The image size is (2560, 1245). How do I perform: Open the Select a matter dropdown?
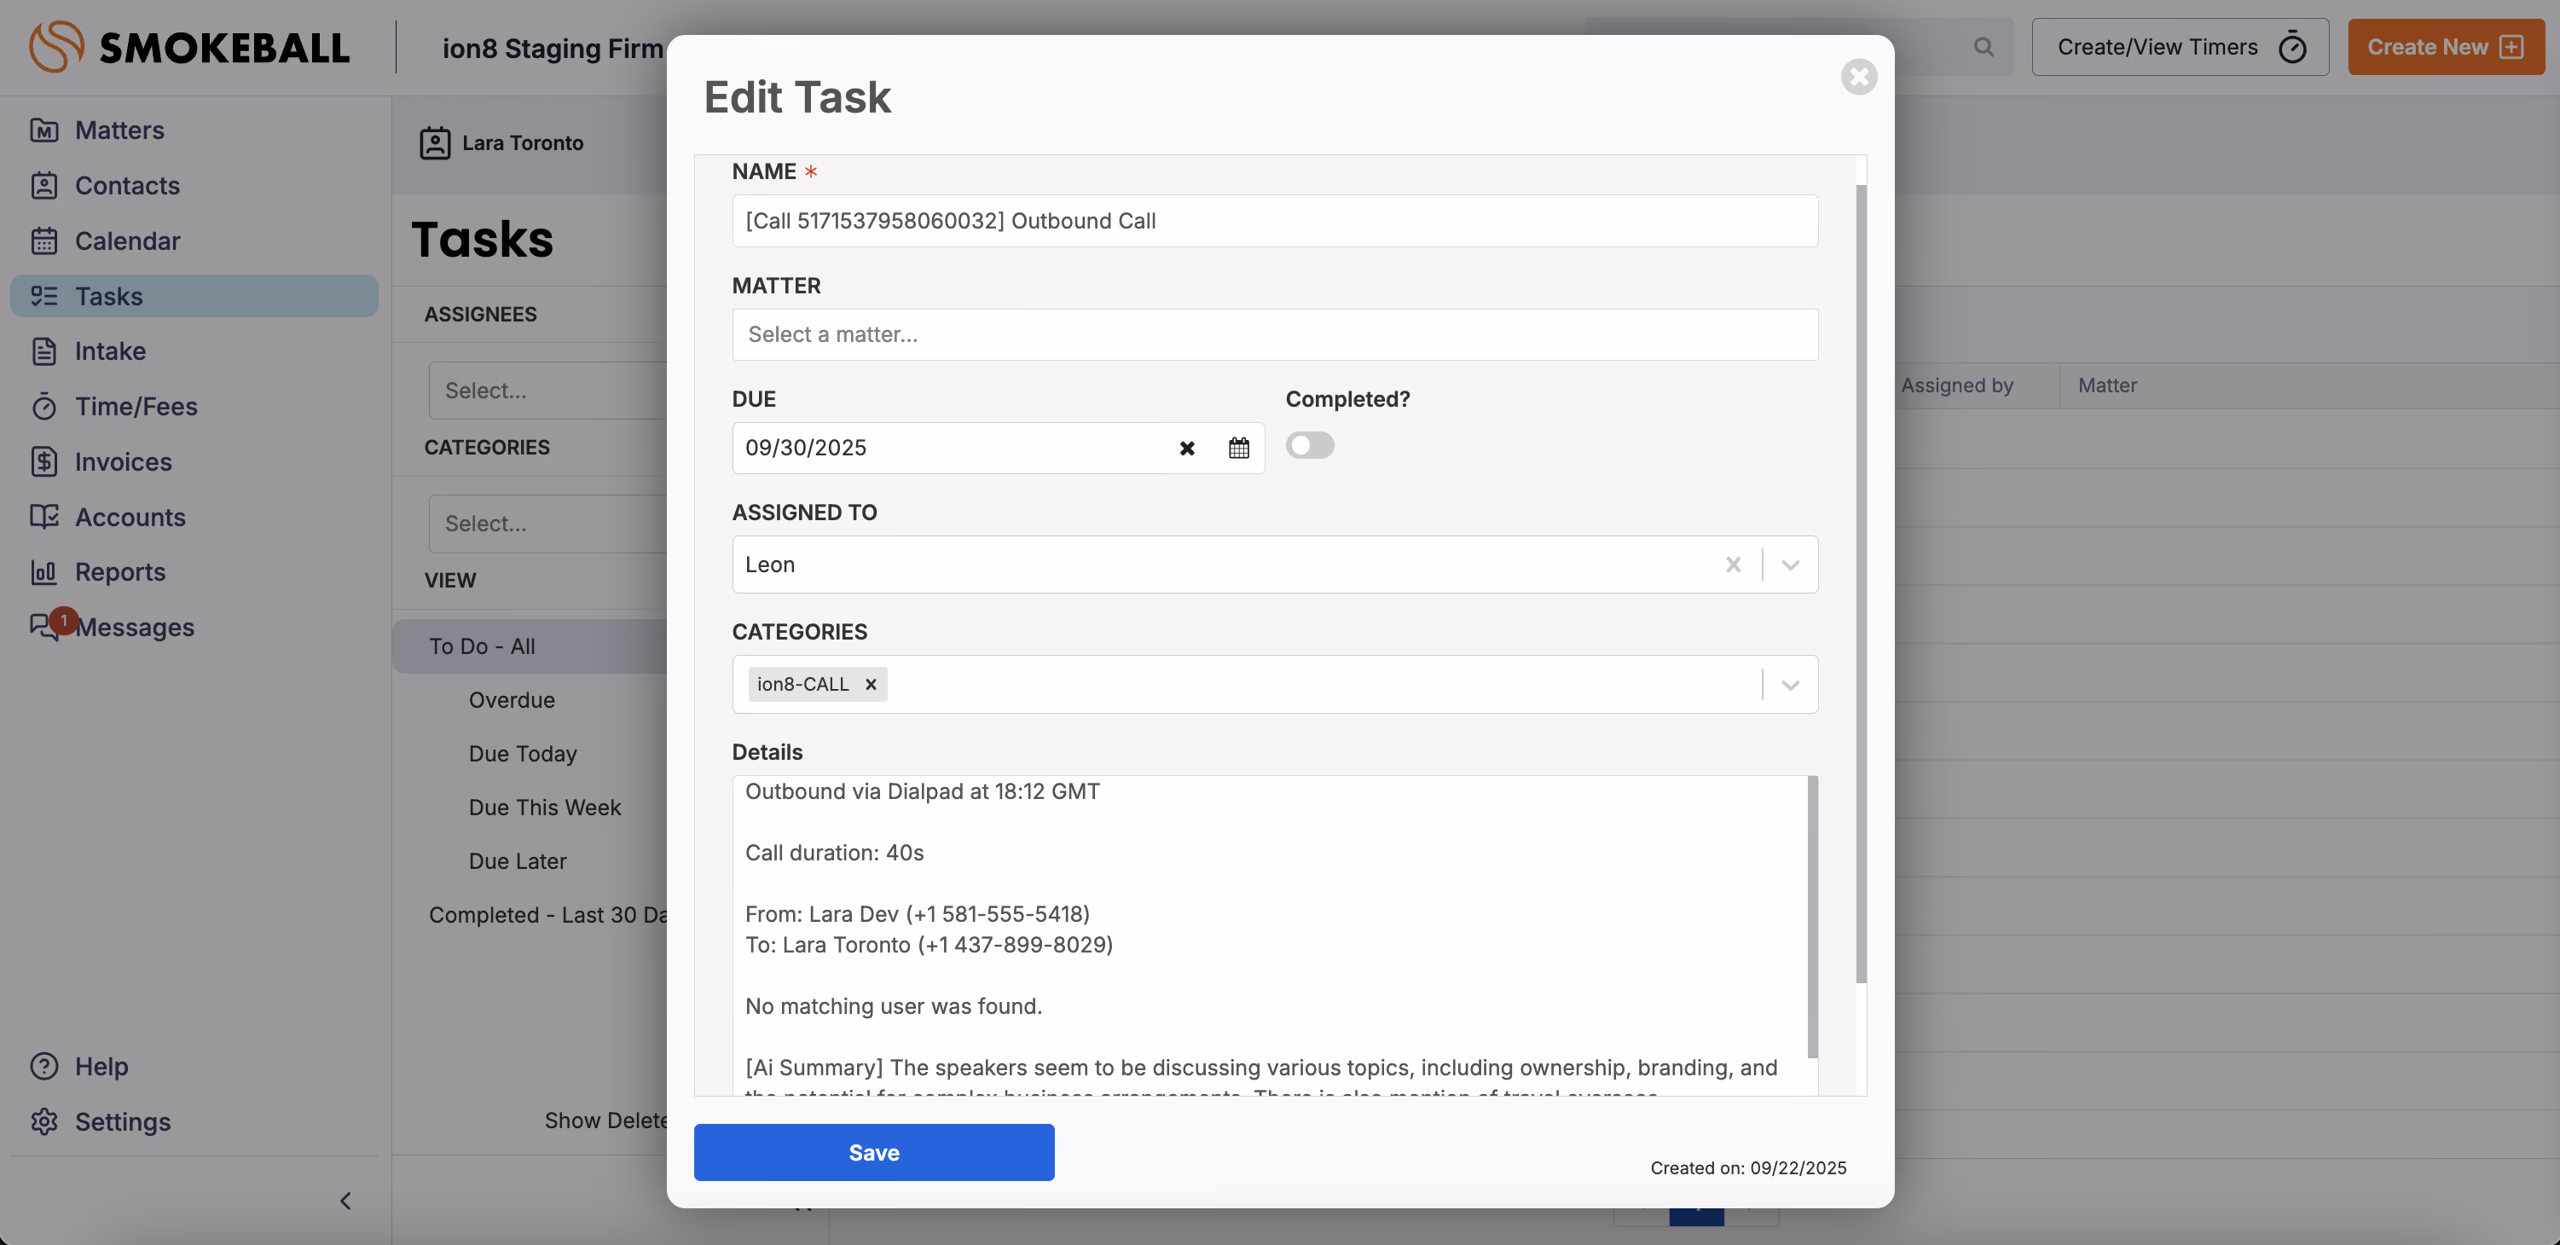click(x=1274, y=334)
